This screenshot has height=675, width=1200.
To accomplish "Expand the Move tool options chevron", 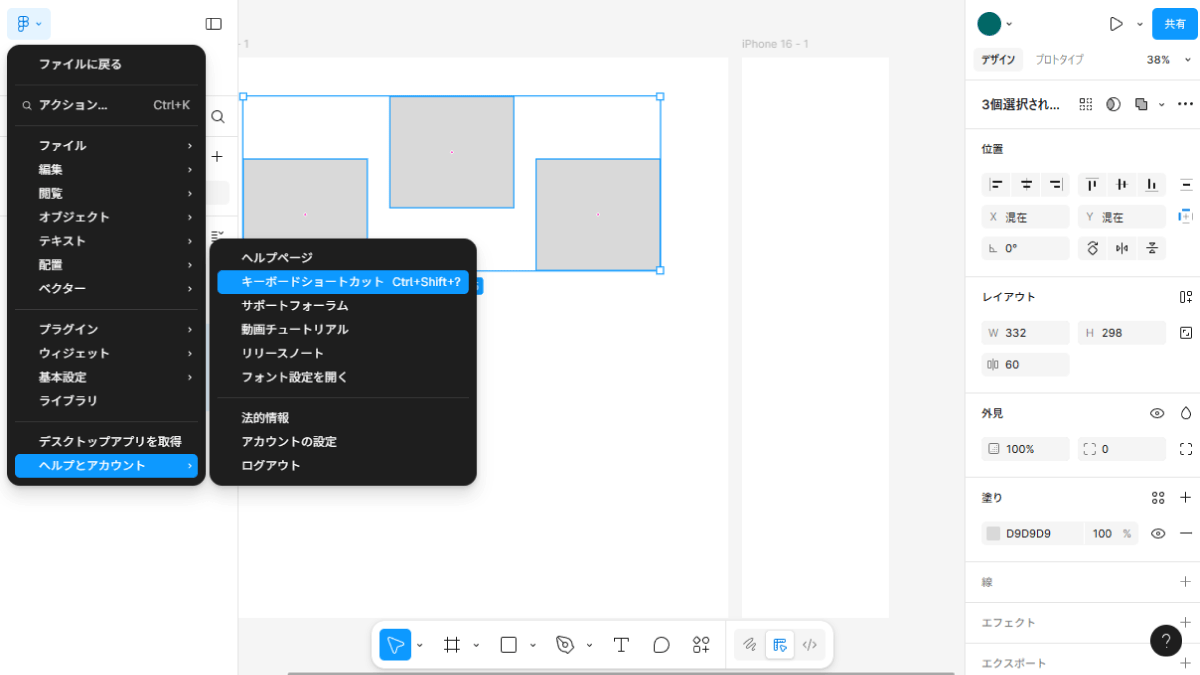I will 420,645.
